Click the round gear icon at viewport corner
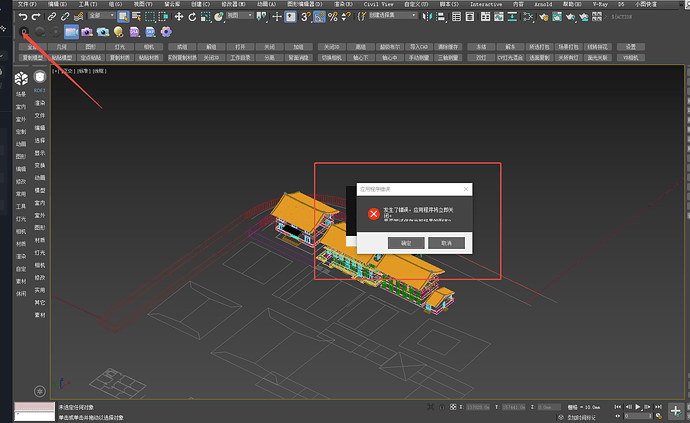This screenshot has width=690, height=423. pos(40,391)
